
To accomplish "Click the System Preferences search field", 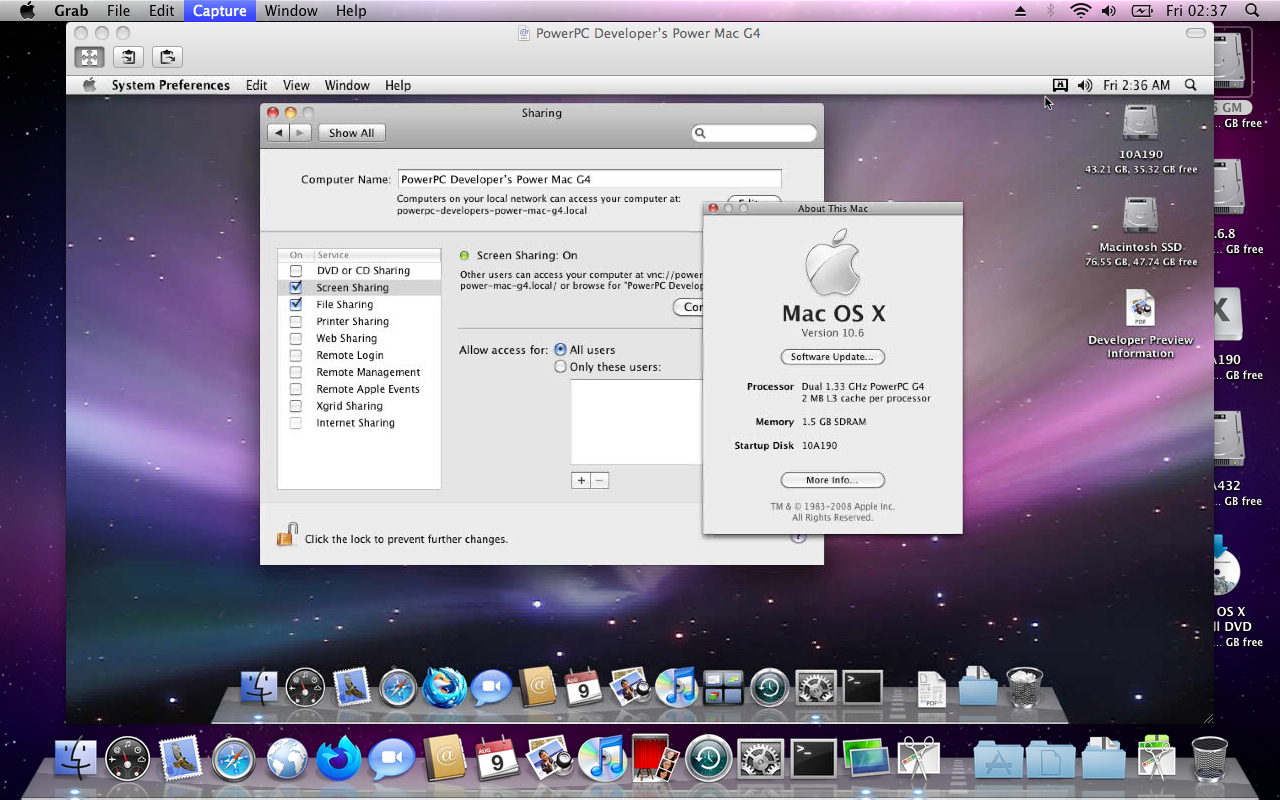I will click(x=754, y=133).
